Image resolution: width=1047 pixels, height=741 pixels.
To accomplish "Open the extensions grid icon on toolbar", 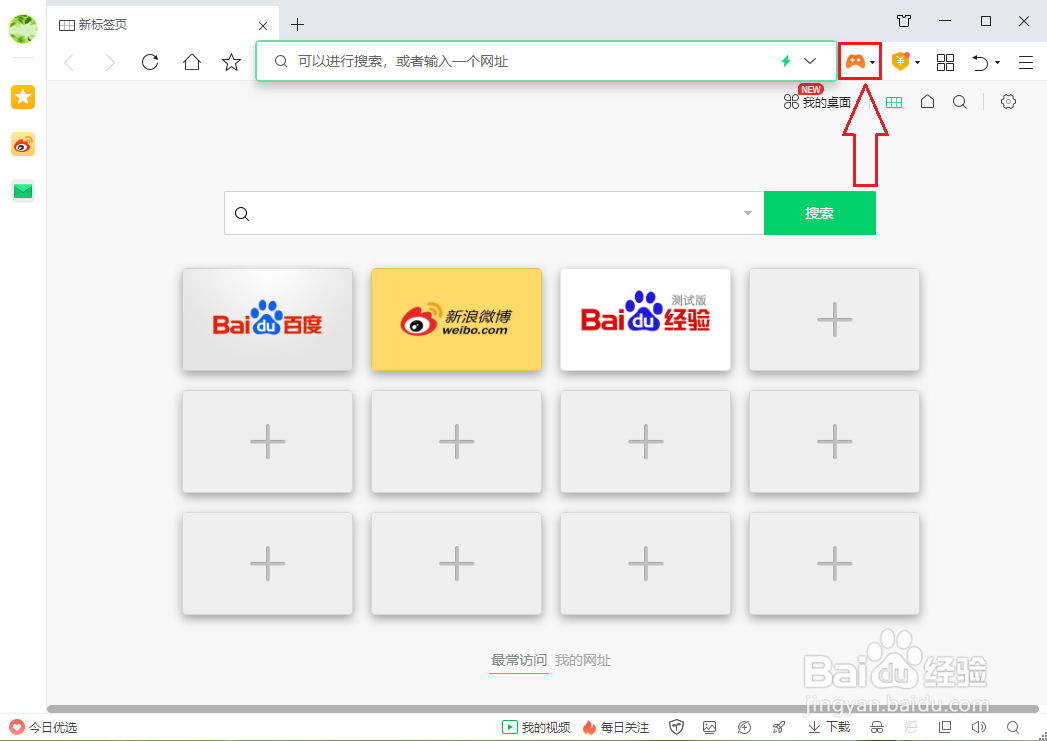I will pos(944,61).
